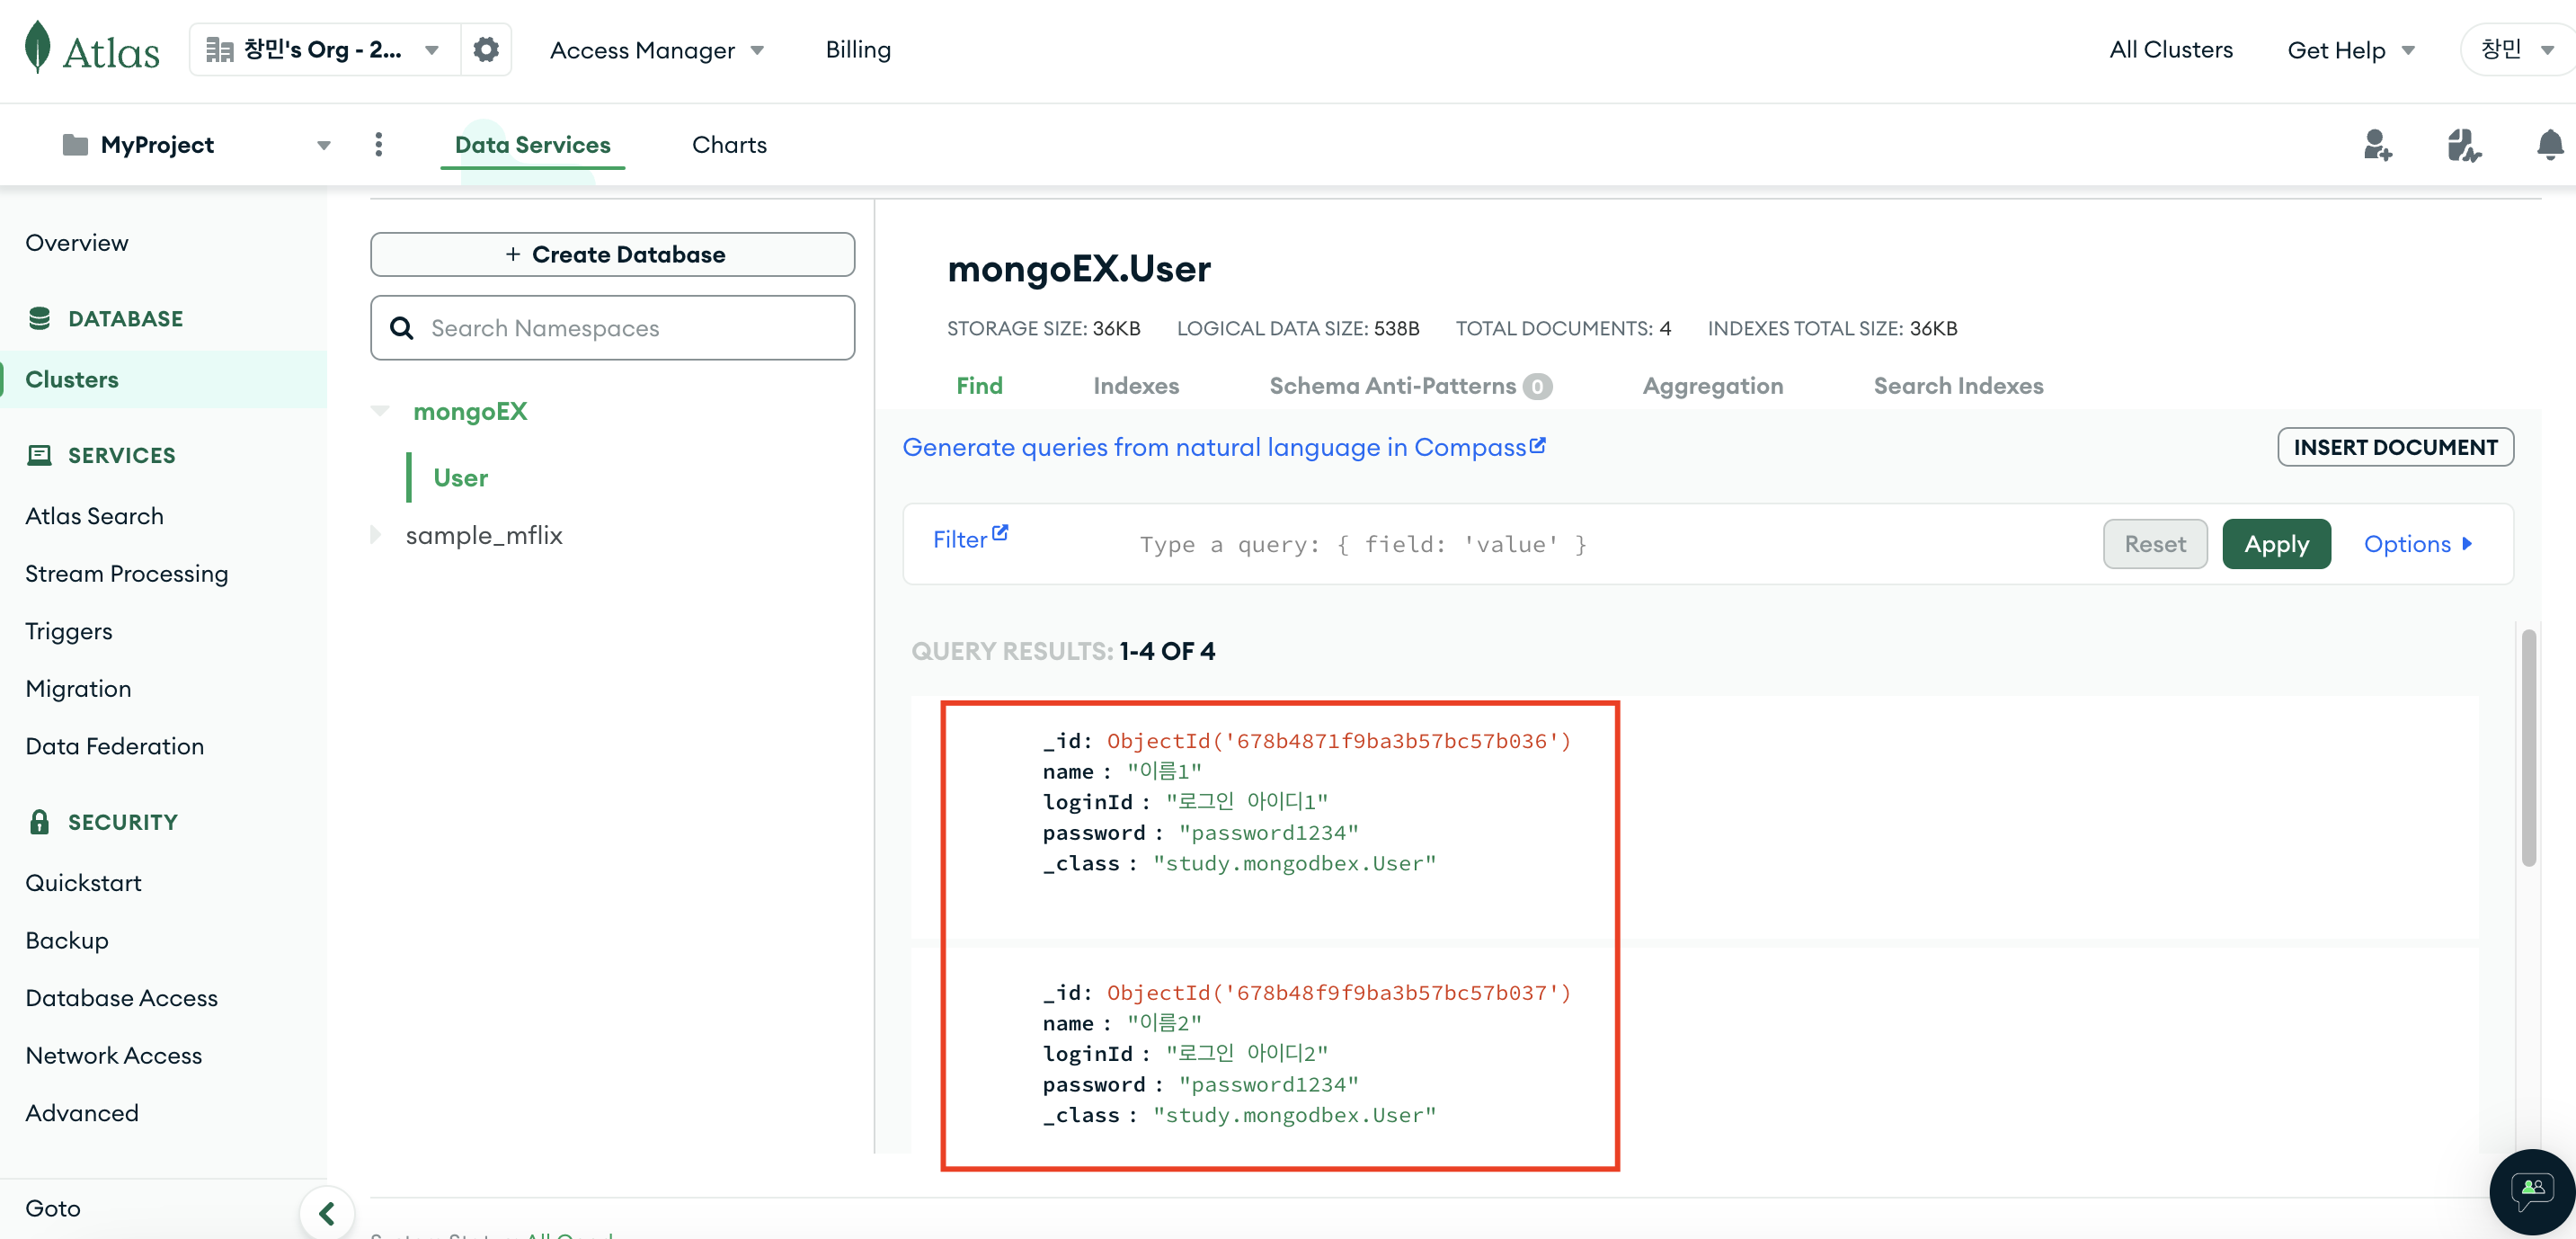This screenshot has height=1239, width=2576.
Task: Click the results vertical scrollbar
Action: click(2528, 748)
